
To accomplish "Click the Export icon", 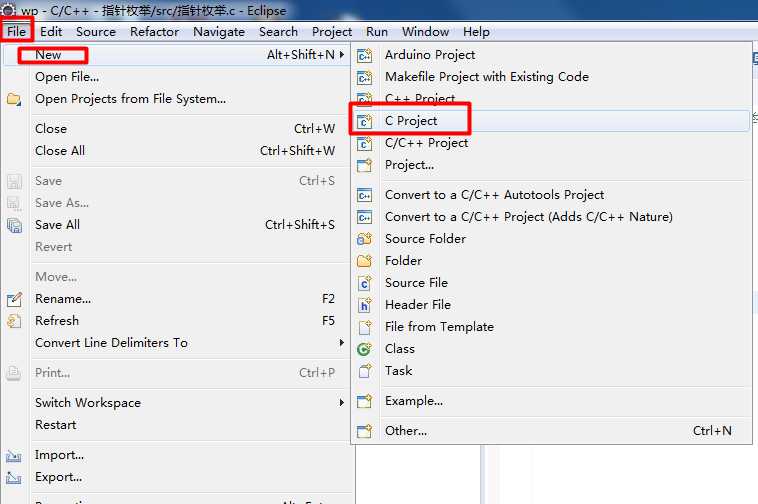I will (14, 477).
